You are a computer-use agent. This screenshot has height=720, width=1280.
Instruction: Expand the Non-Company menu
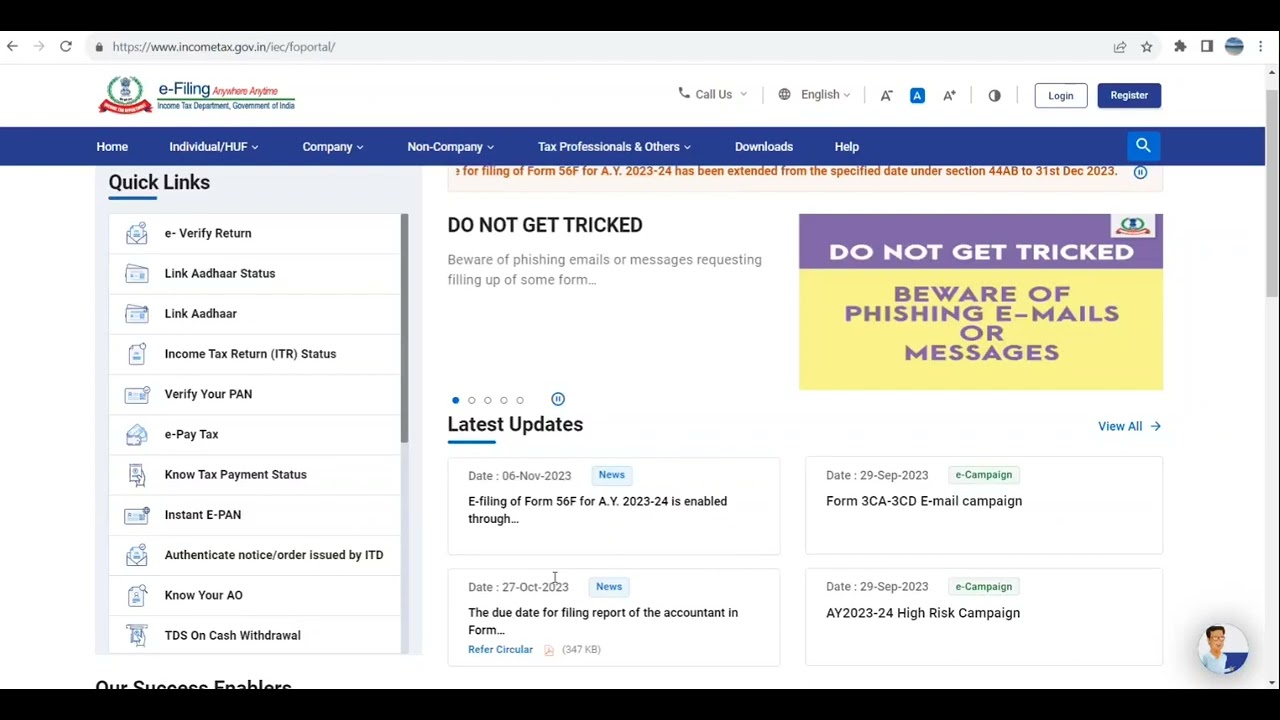click(x=451, y=147)
